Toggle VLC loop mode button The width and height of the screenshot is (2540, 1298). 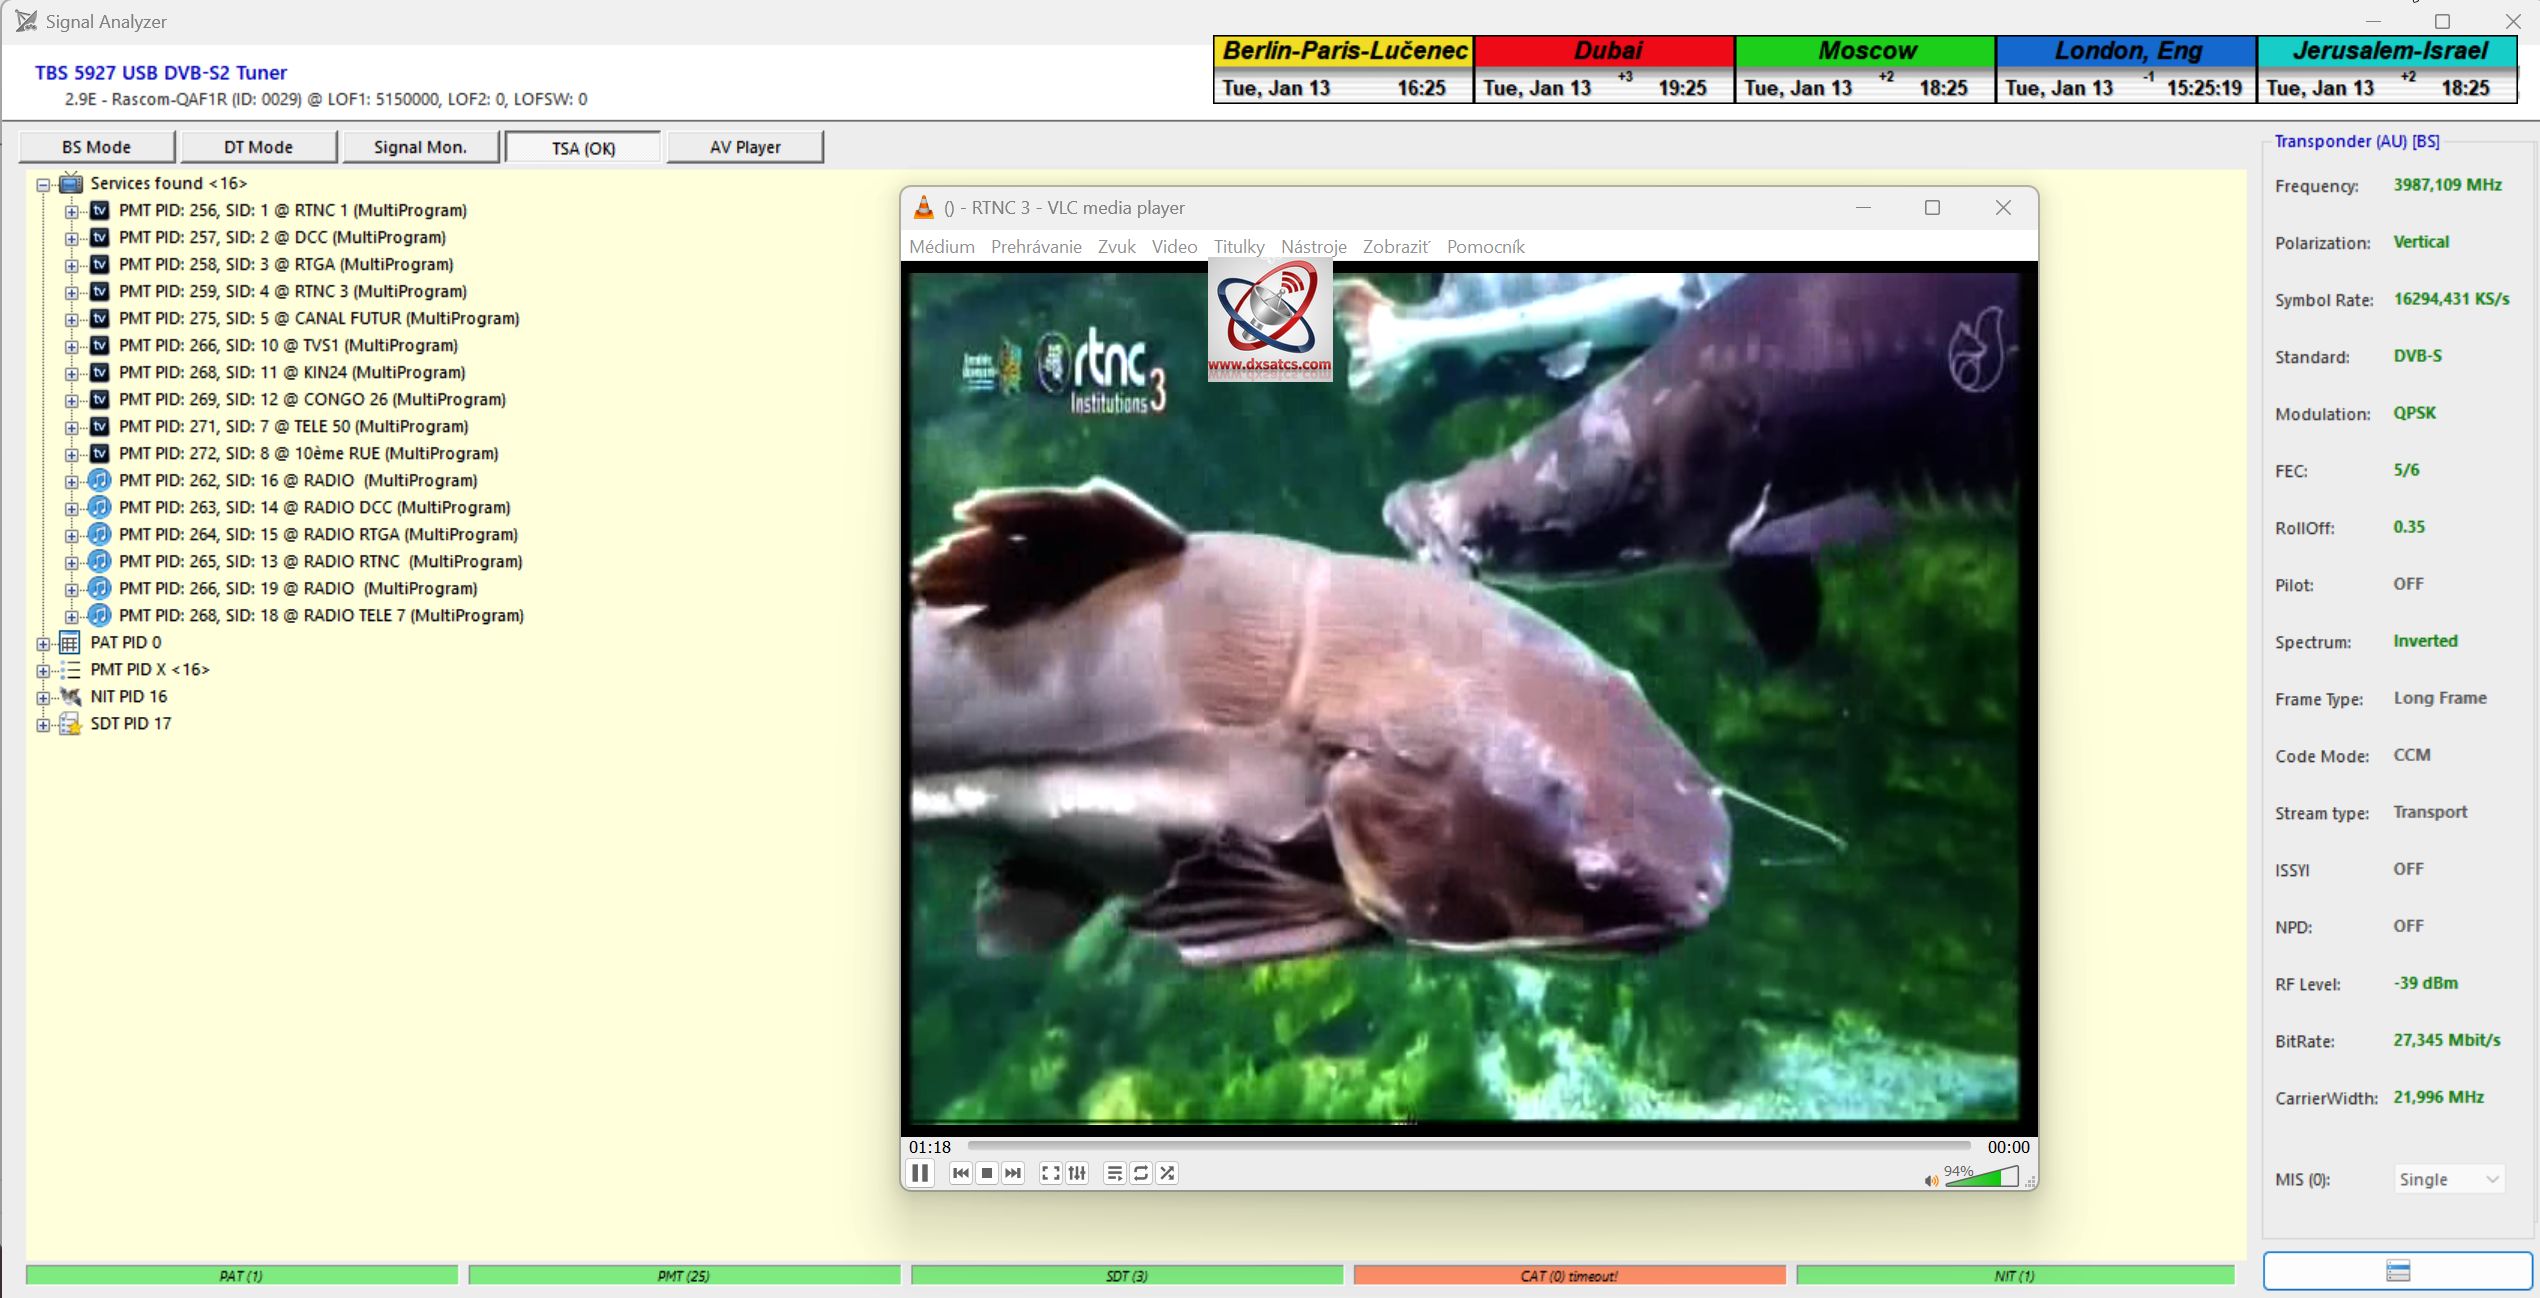click(1141, 1173)
